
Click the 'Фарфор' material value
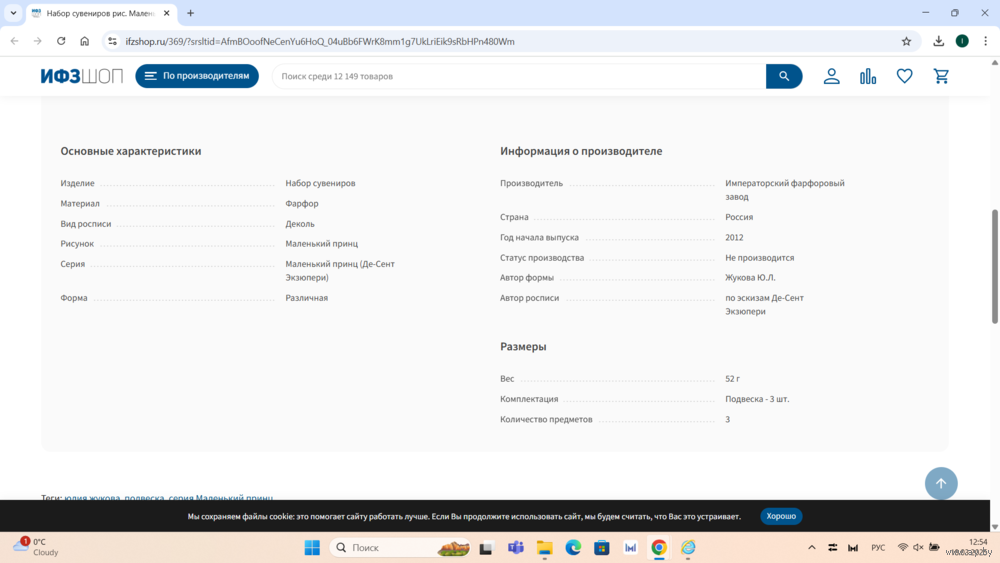tap(302, 203)
